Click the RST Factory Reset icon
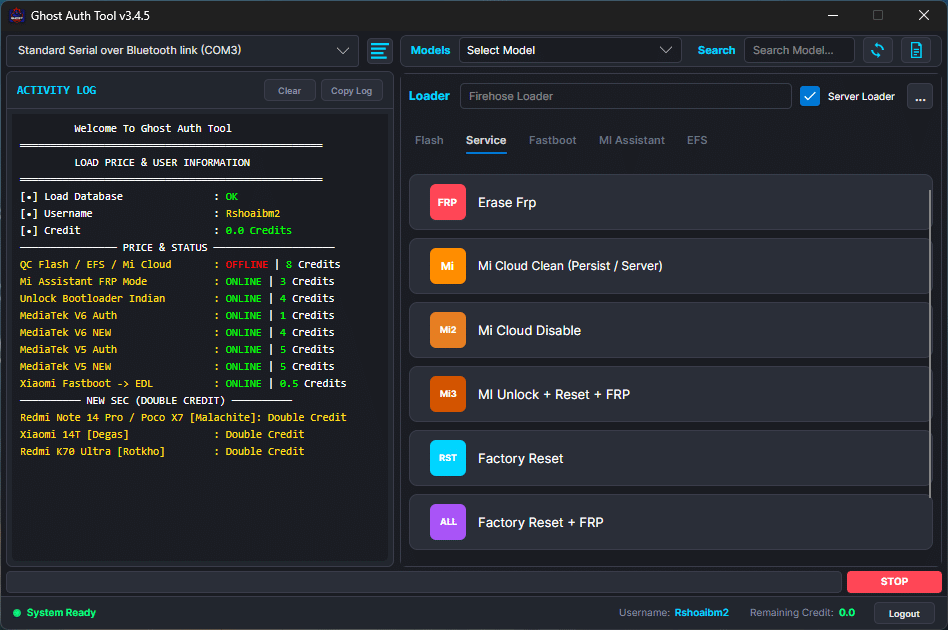 point(447,458)
